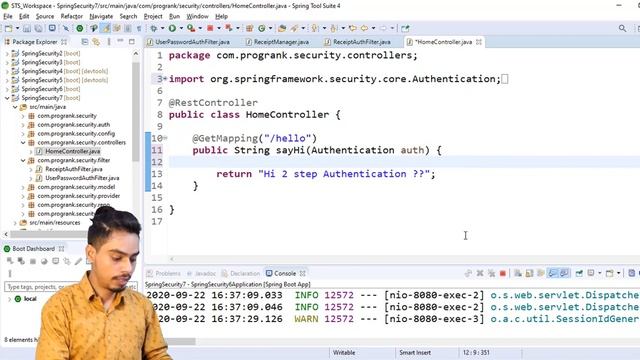Click the Open Browser icon in Boot Dashboard
The width and height of the screenshot is (640, 360).
(44, 261)
